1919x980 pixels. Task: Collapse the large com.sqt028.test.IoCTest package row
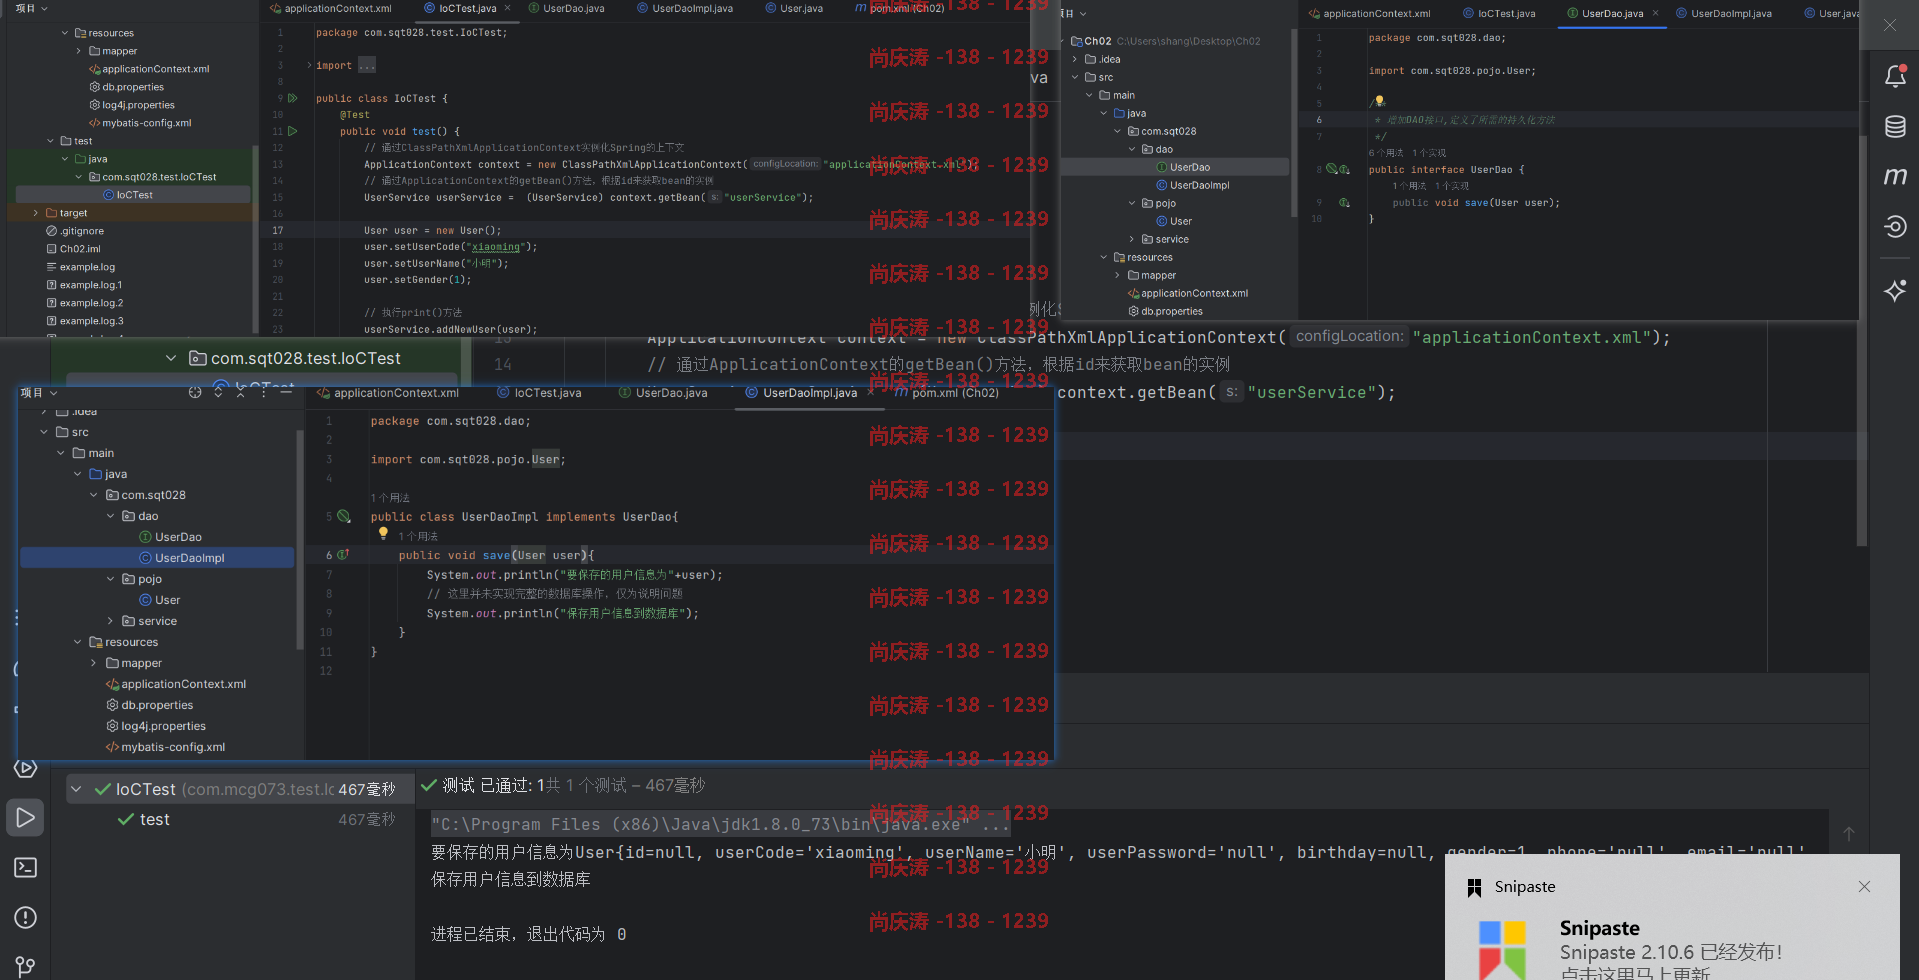(x=171, y=358)
